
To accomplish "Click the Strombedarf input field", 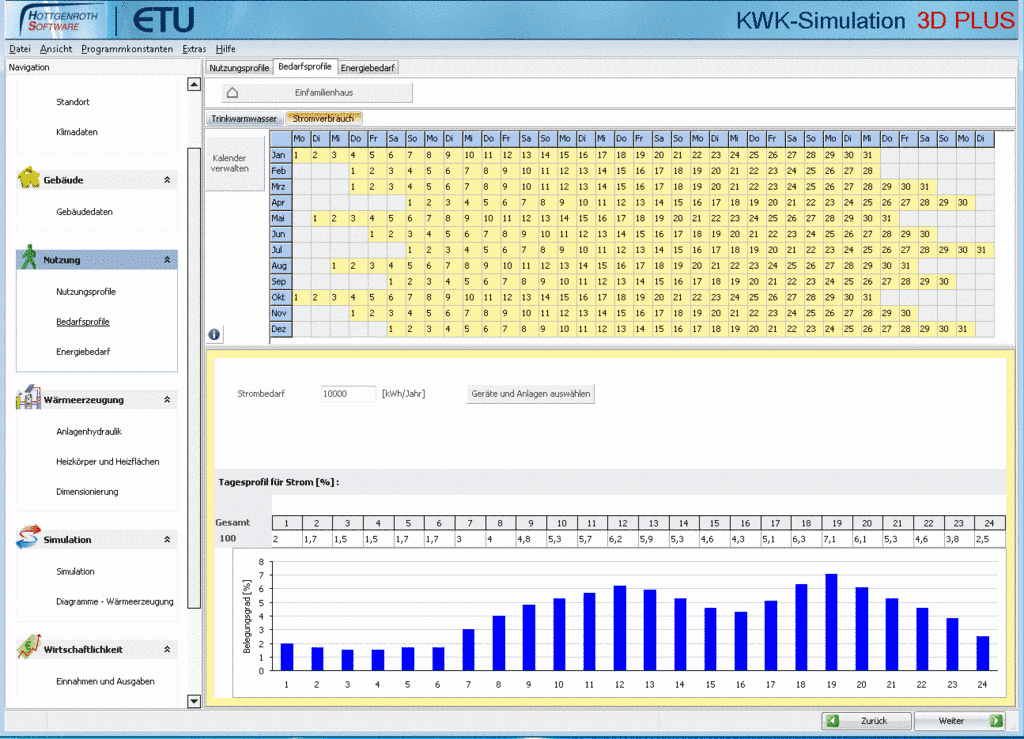I will pos(347,394).
